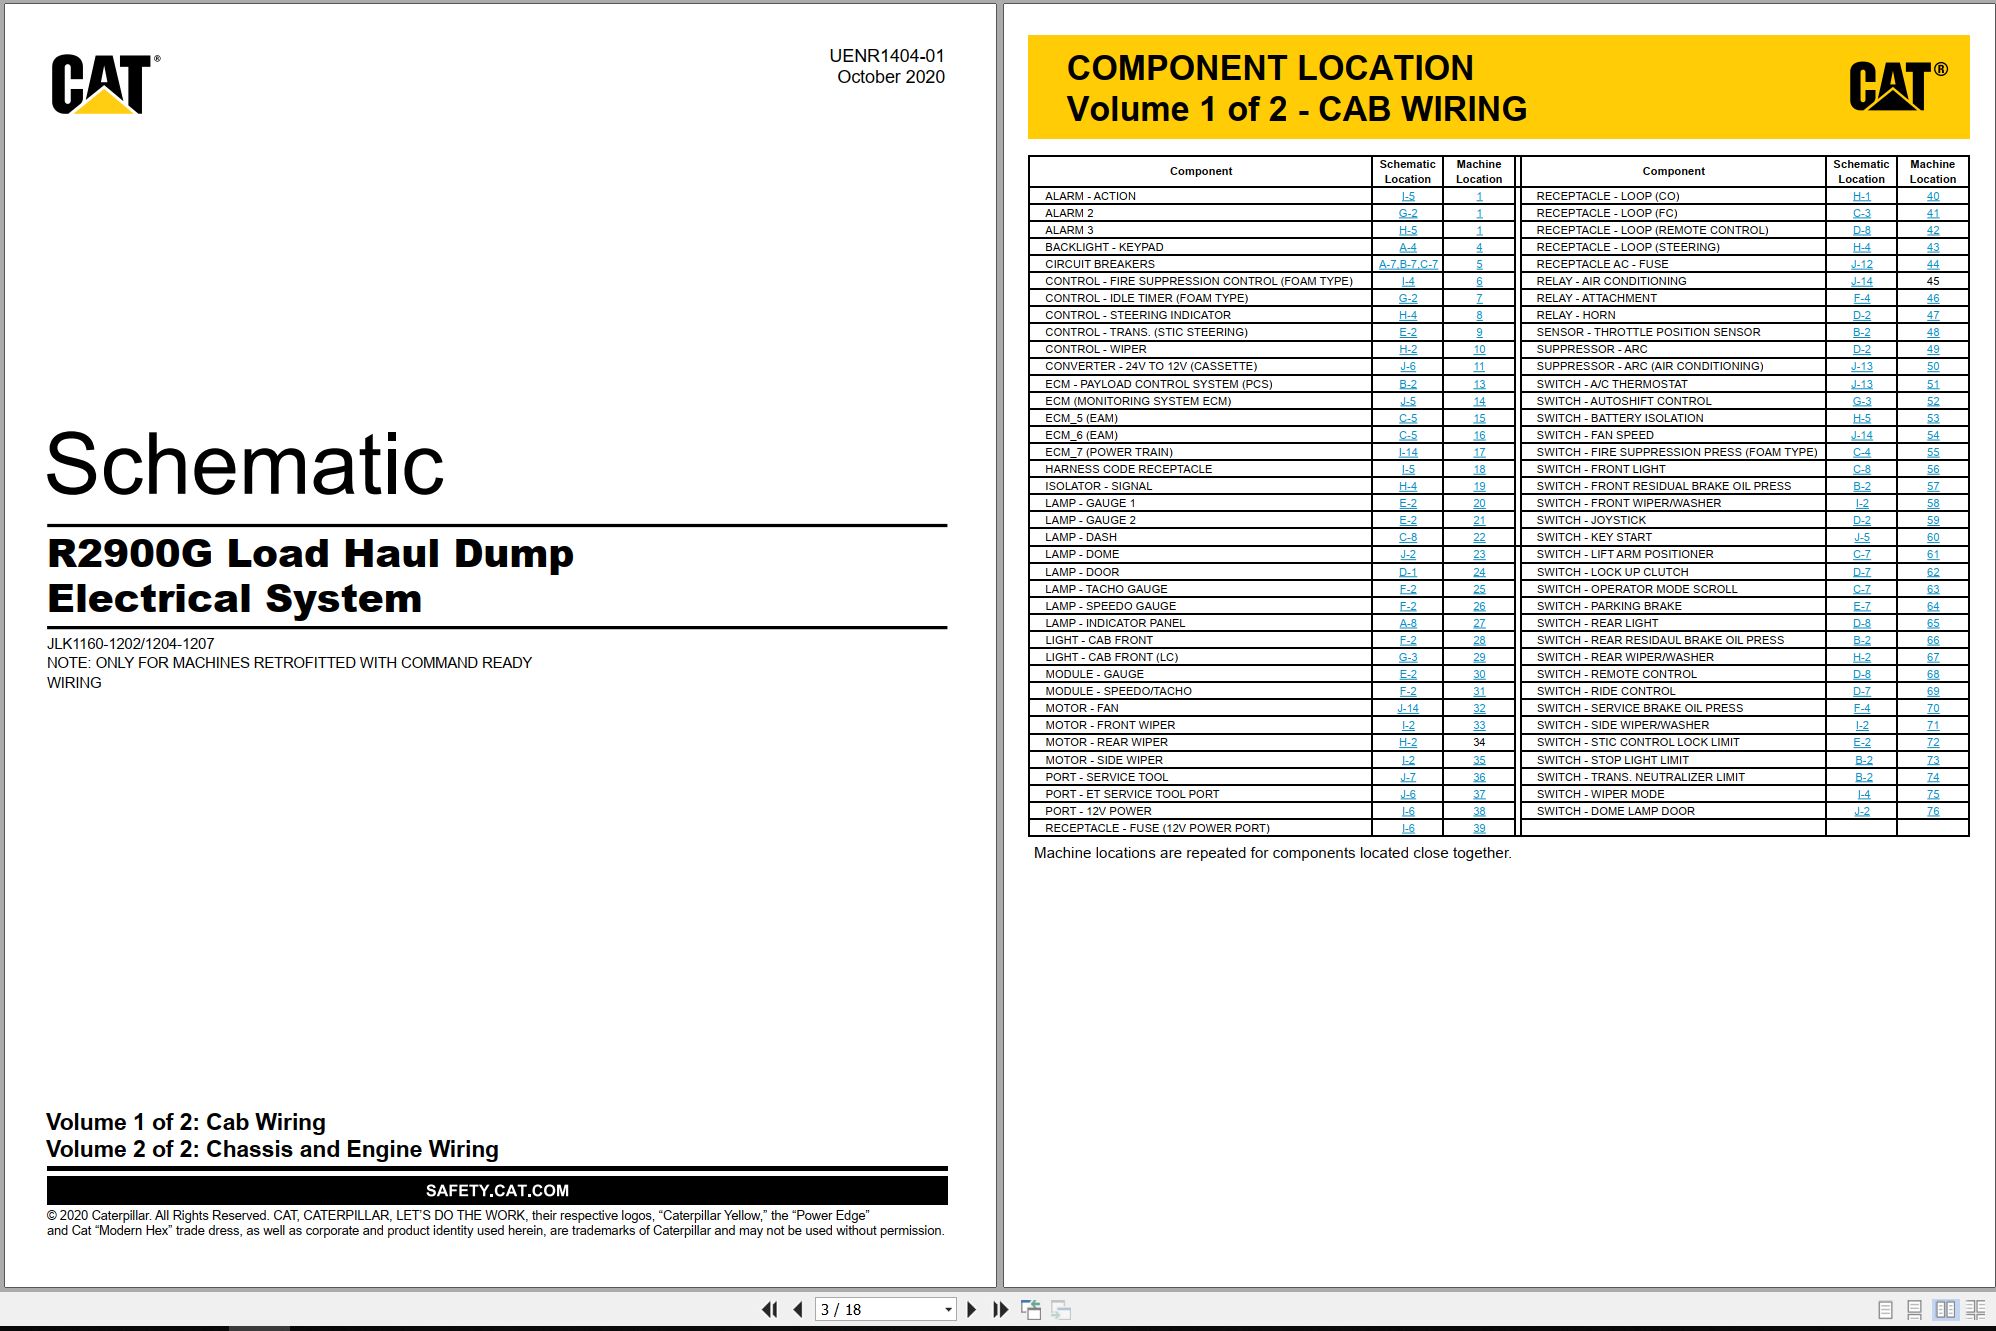1996x1331 pixels.
Task: Click schematic link I-14 for ECM_7 (POWER TRAIN)
Action: point(1408,452)
